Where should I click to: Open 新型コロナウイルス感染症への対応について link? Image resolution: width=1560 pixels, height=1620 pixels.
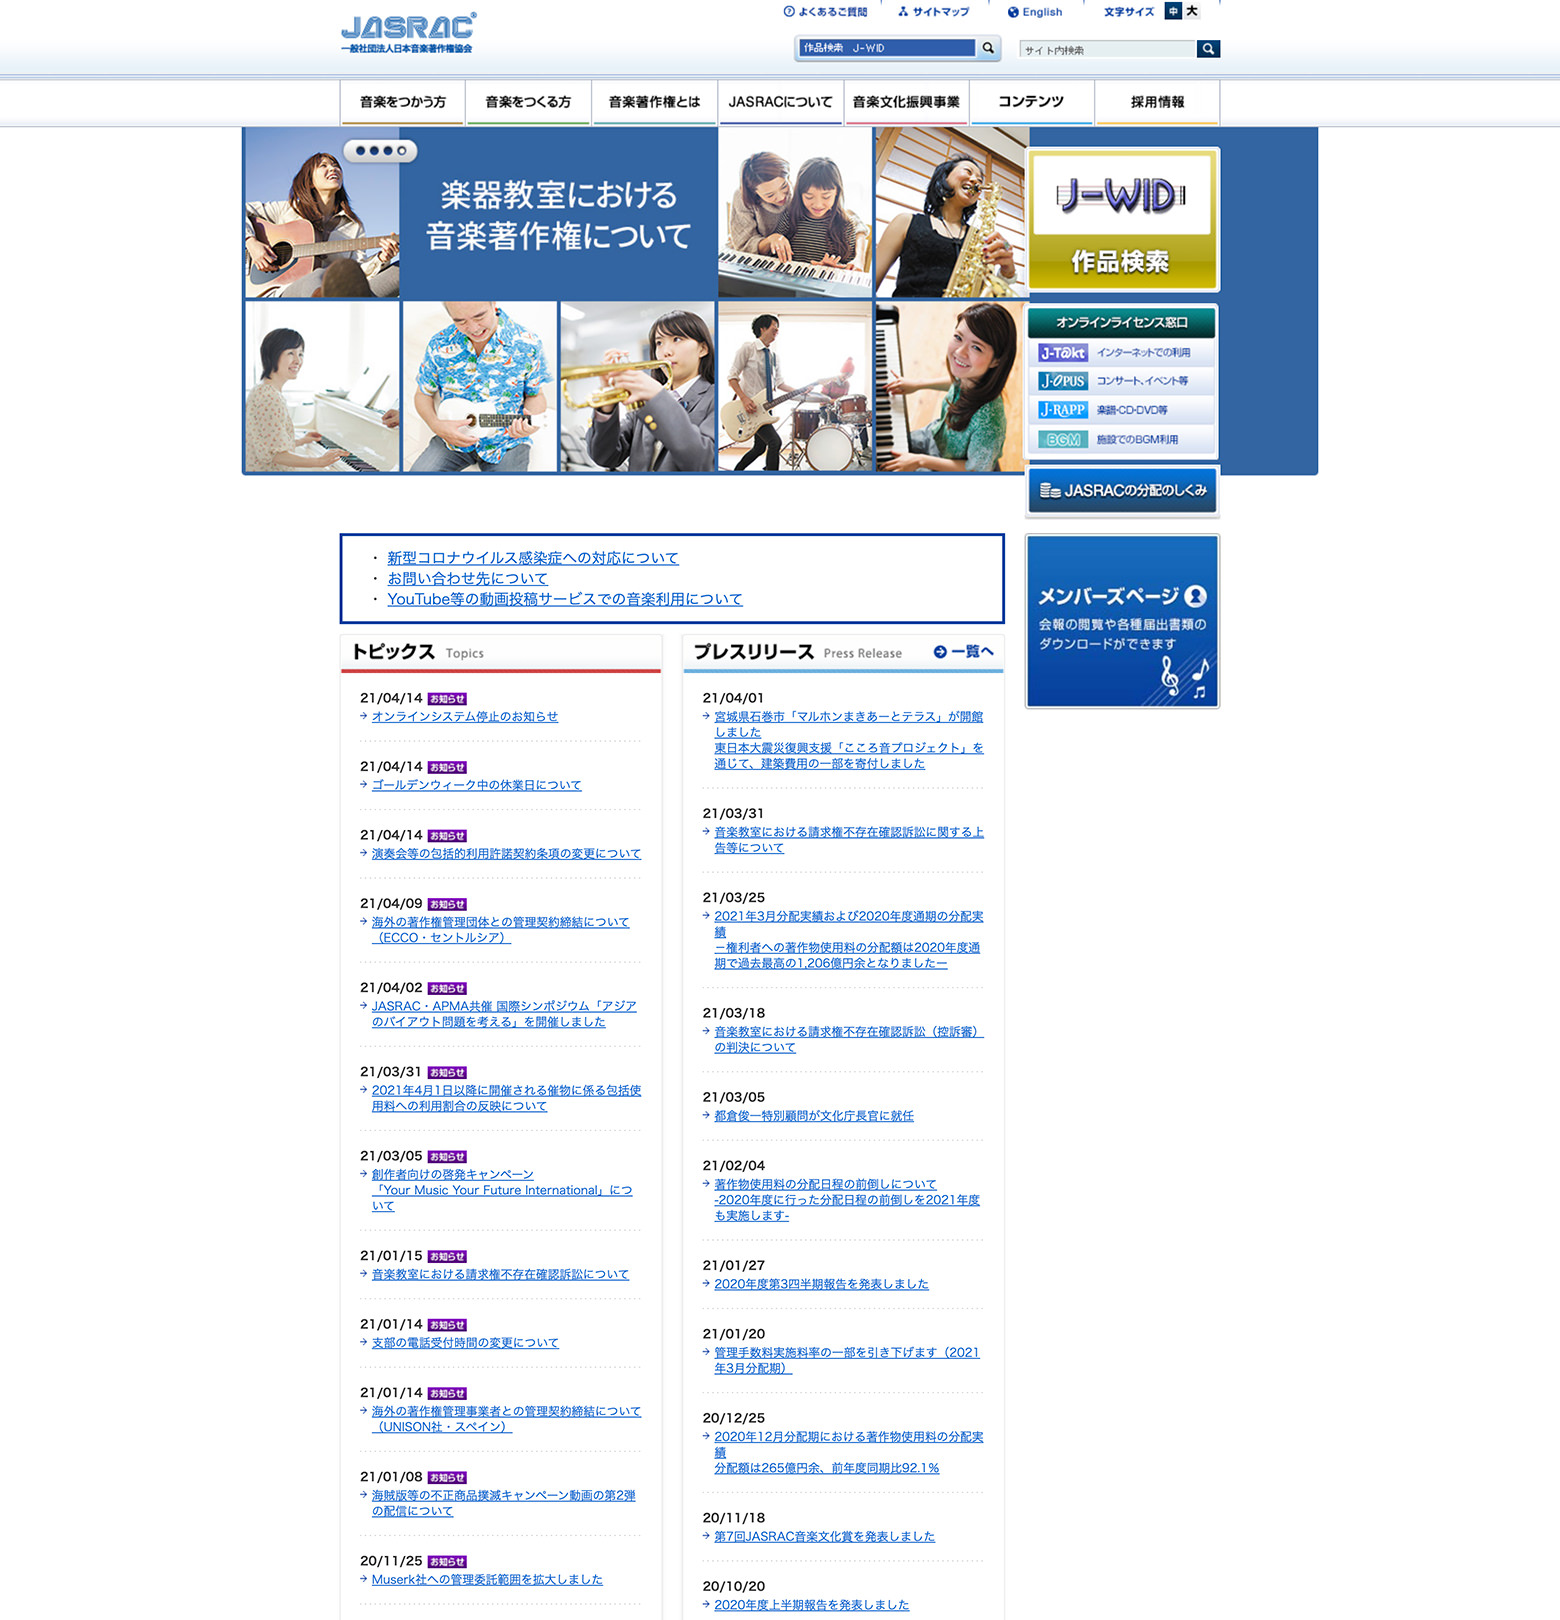pyautogui.click(x=532, y=558)
